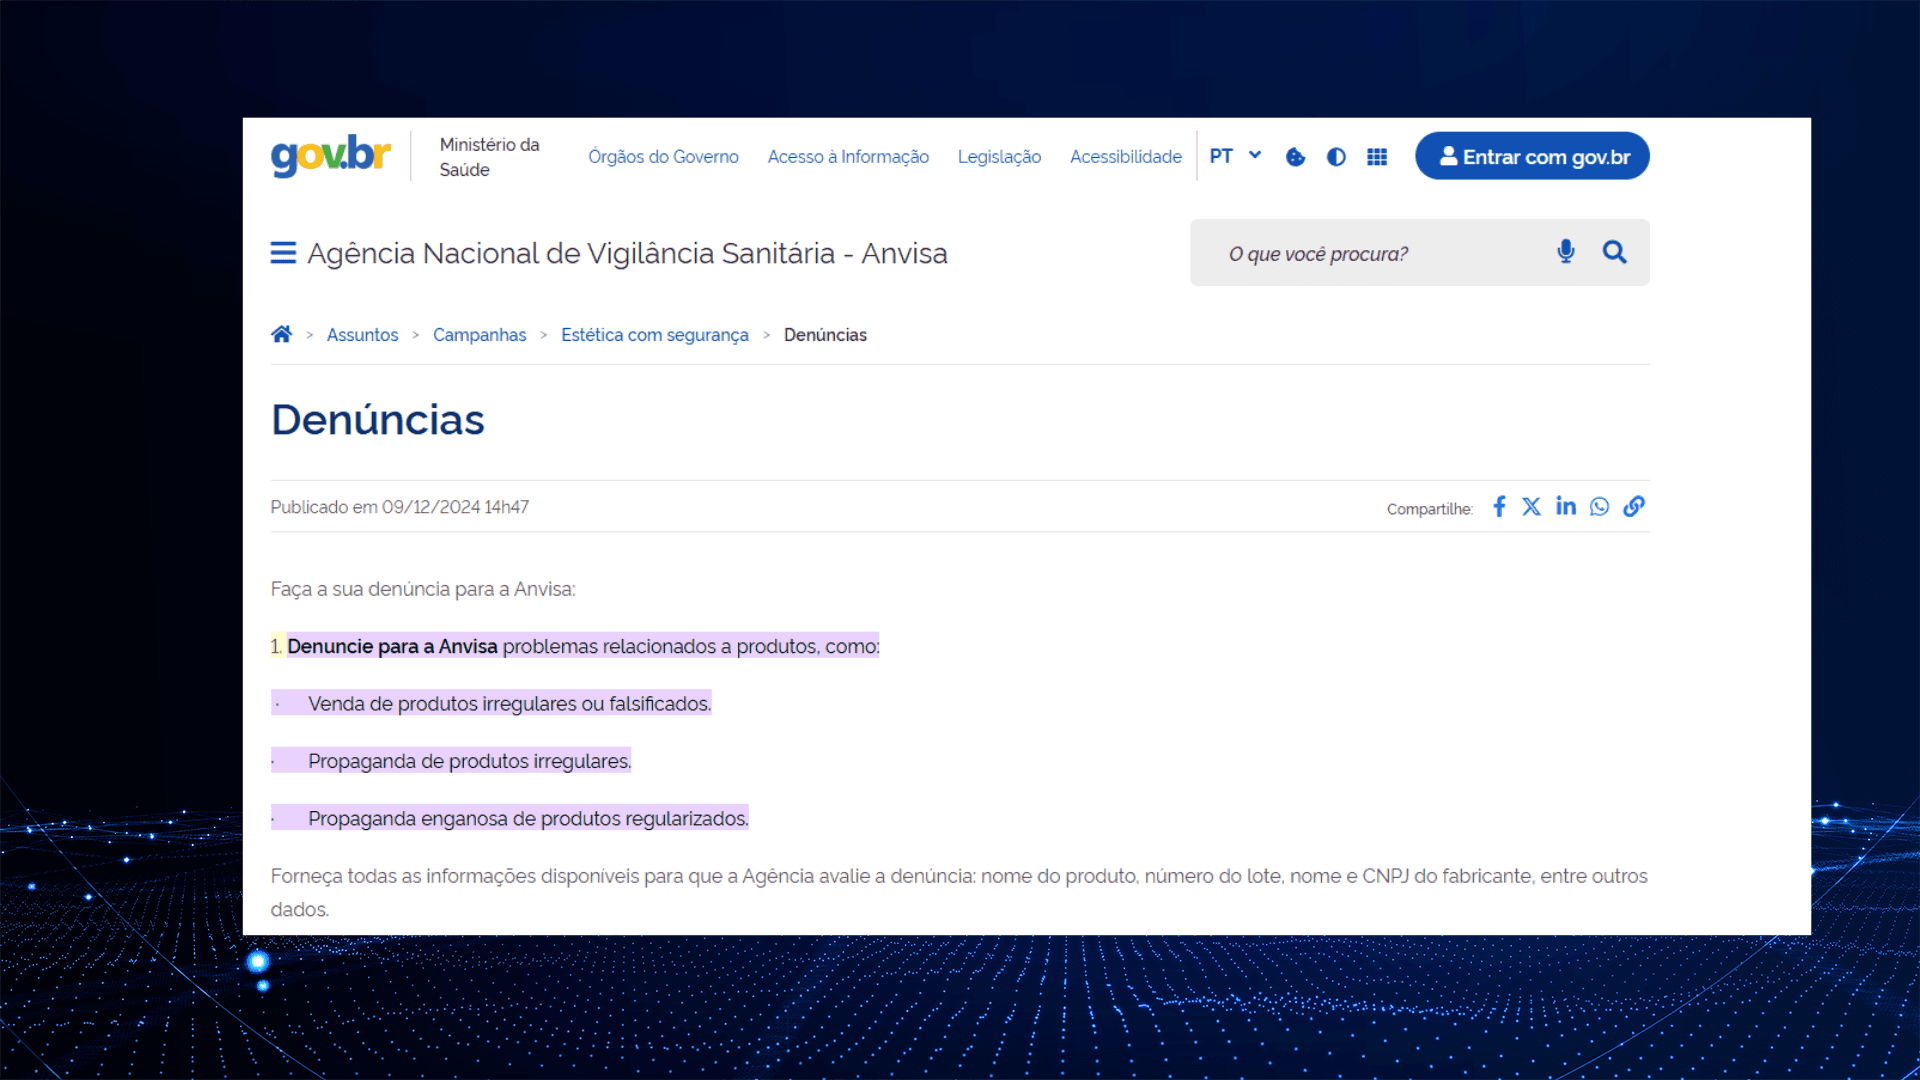The width and height of the screenshot is (1920, 1080).
Task: Click Agência Nacional de Vigilância Sanitária title
Action: coord(627,253)
